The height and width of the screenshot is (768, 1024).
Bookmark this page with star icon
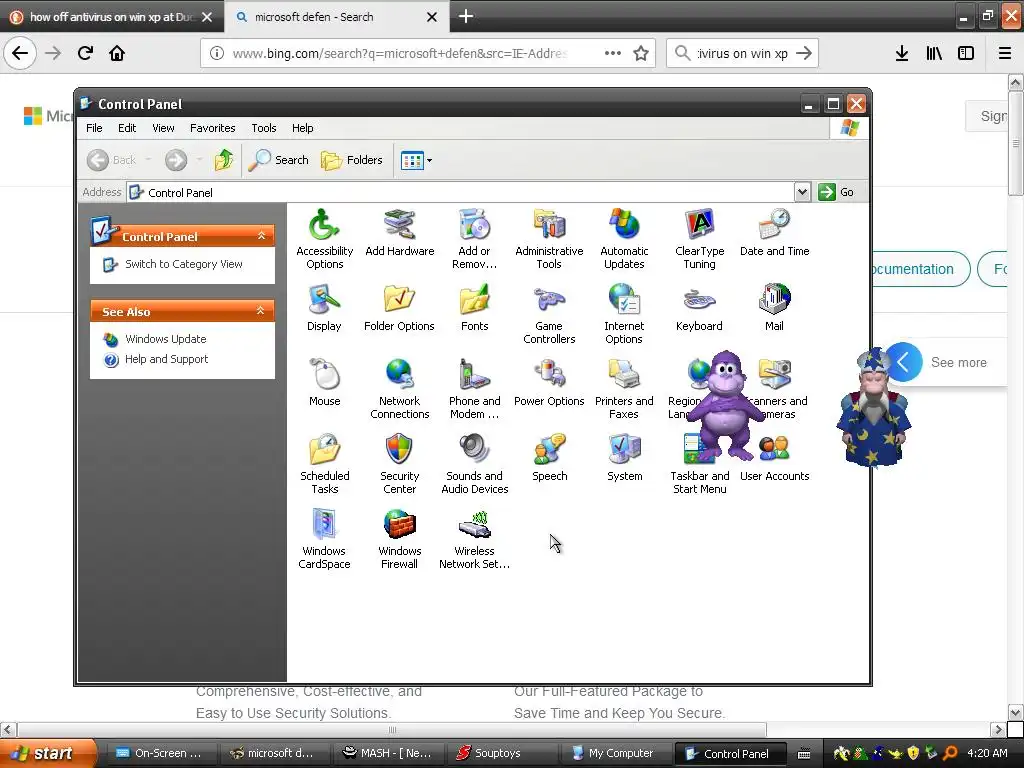tap(641, 53)
